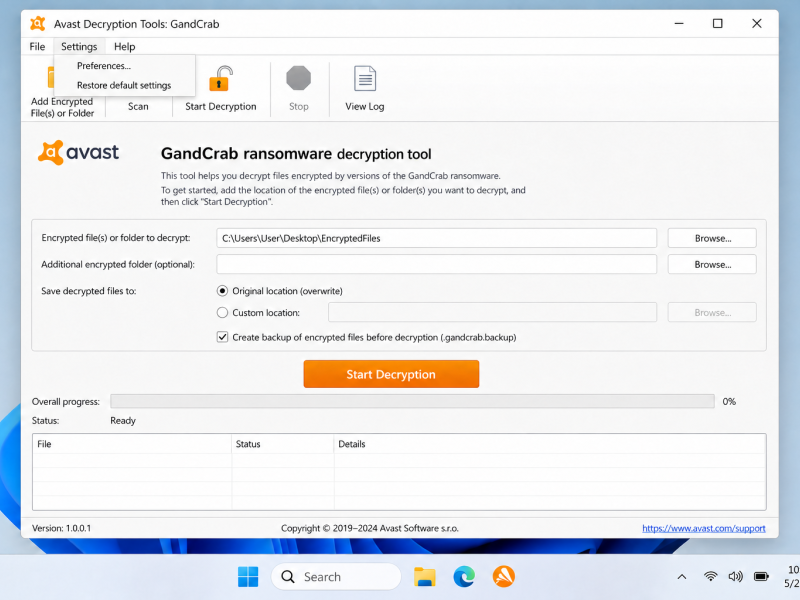Screen dimensions: 800x600
Task: Minimize the Avast Decryption Tools window
Action: tap(679, 23)
